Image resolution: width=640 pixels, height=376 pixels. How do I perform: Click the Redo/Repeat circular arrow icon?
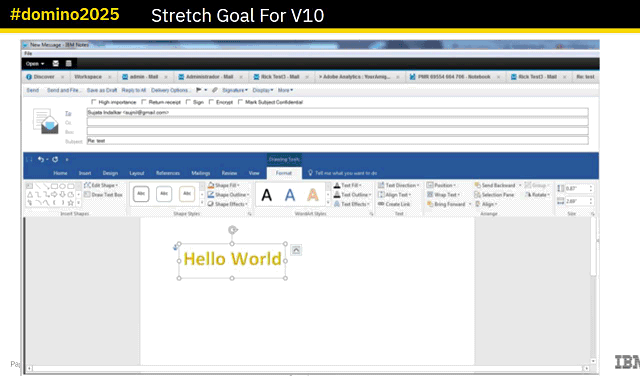(55, 159)
